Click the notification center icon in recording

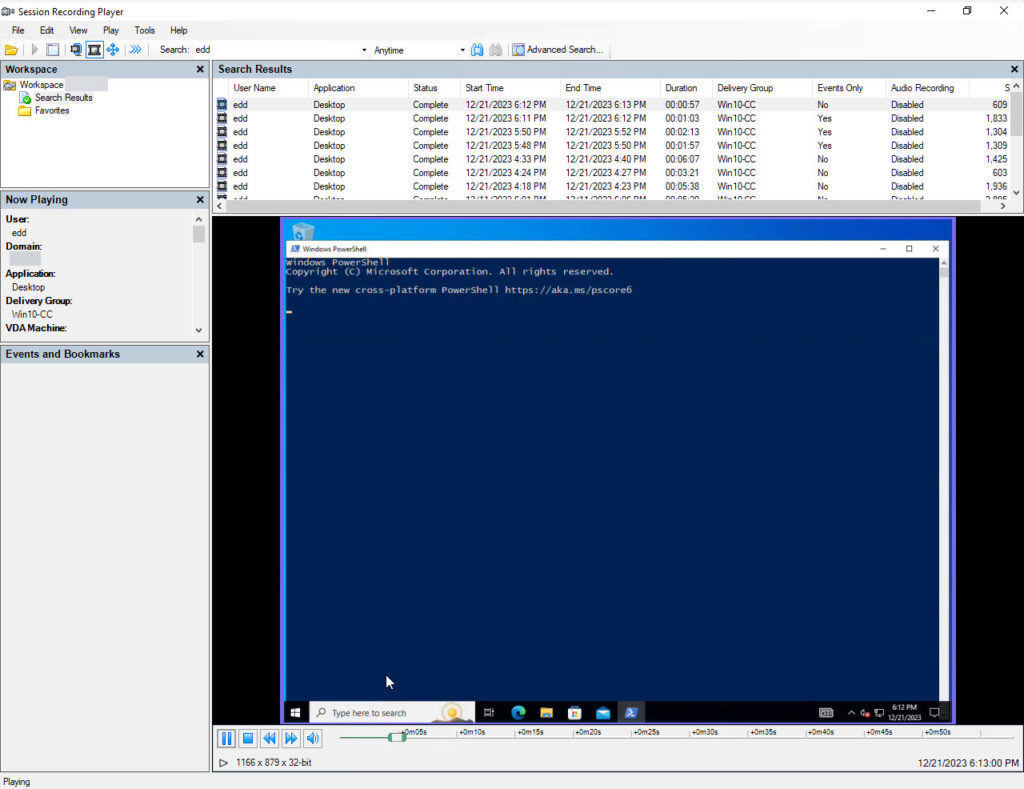935,713
